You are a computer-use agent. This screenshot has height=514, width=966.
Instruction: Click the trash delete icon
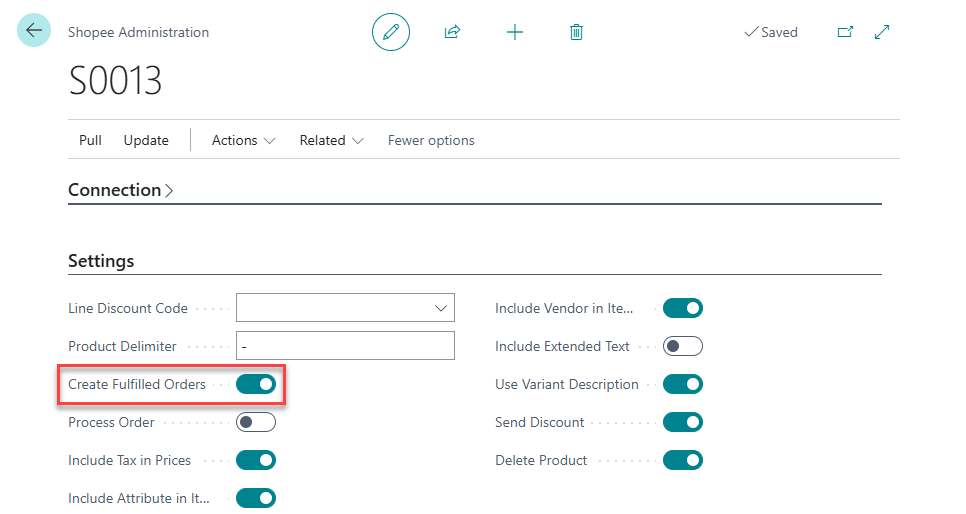pos(576,32)
